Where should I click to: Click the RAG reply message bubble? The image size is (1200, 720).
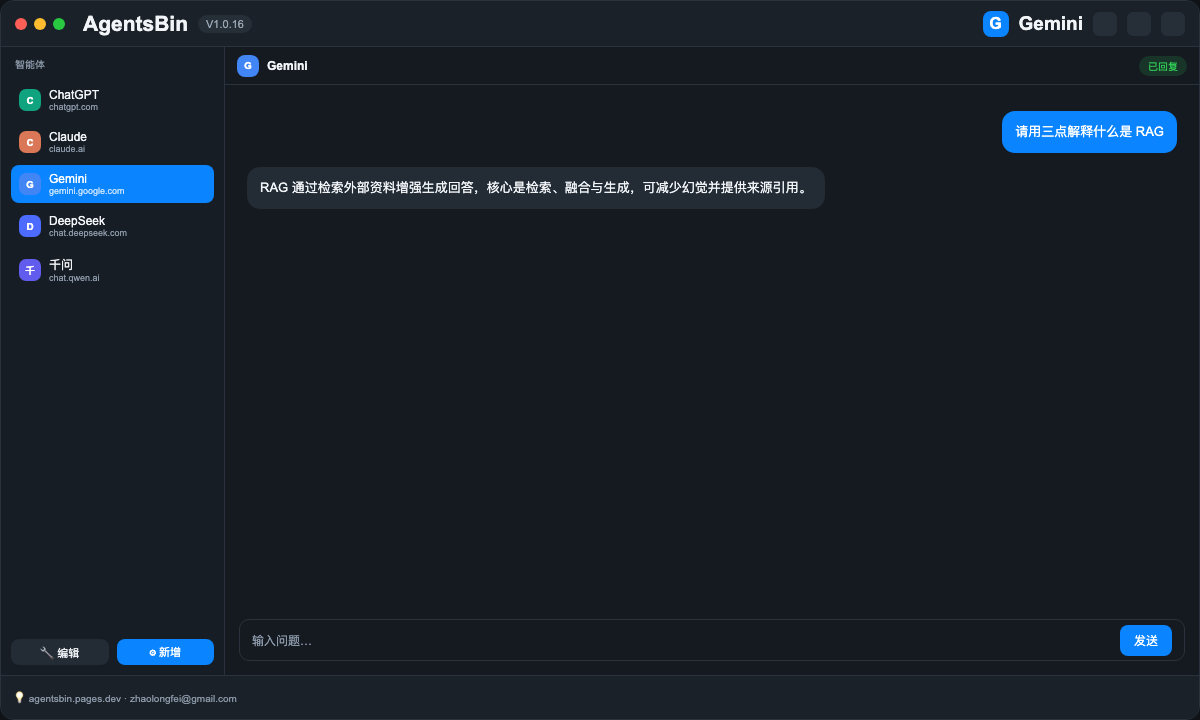tap(536, 188)
